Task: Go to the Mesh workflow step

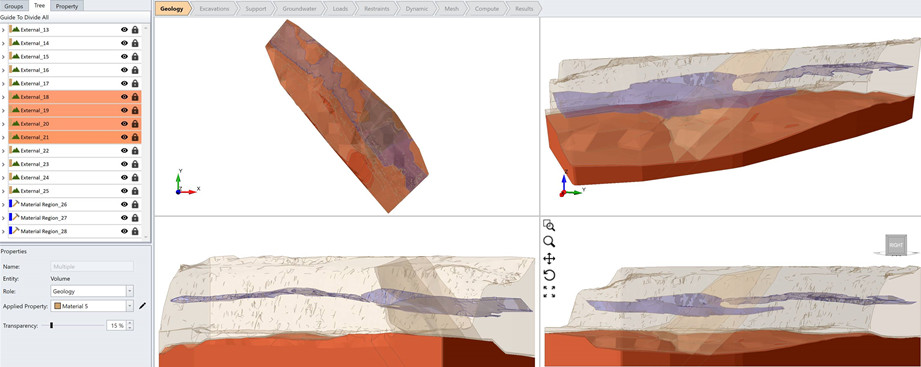Action: [453, 9]
